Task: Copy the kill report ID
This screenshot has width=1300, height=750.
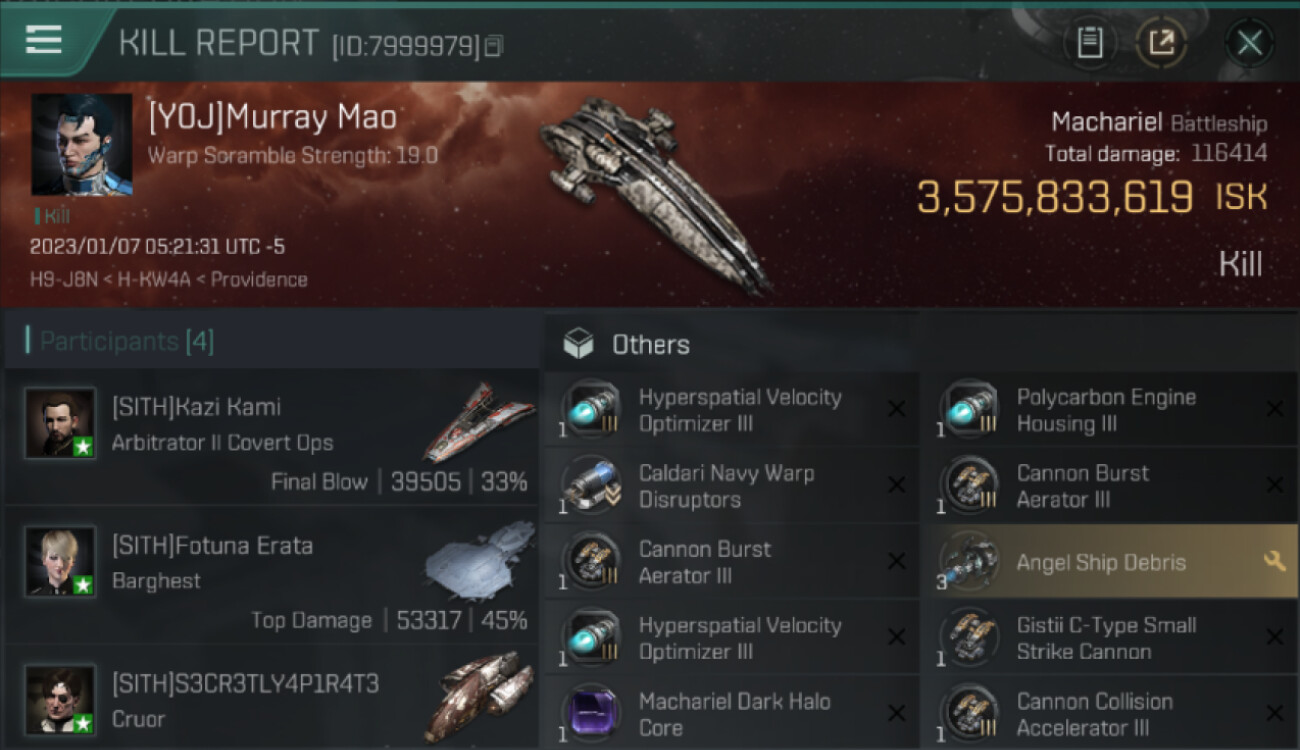Action: coord(493,46)
